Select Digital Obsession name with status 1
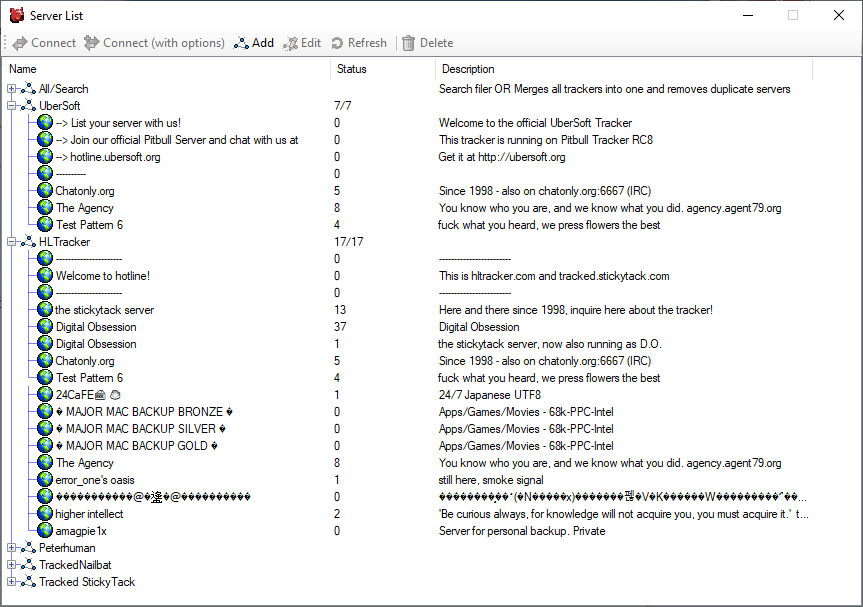 click(x=96, y=343)
